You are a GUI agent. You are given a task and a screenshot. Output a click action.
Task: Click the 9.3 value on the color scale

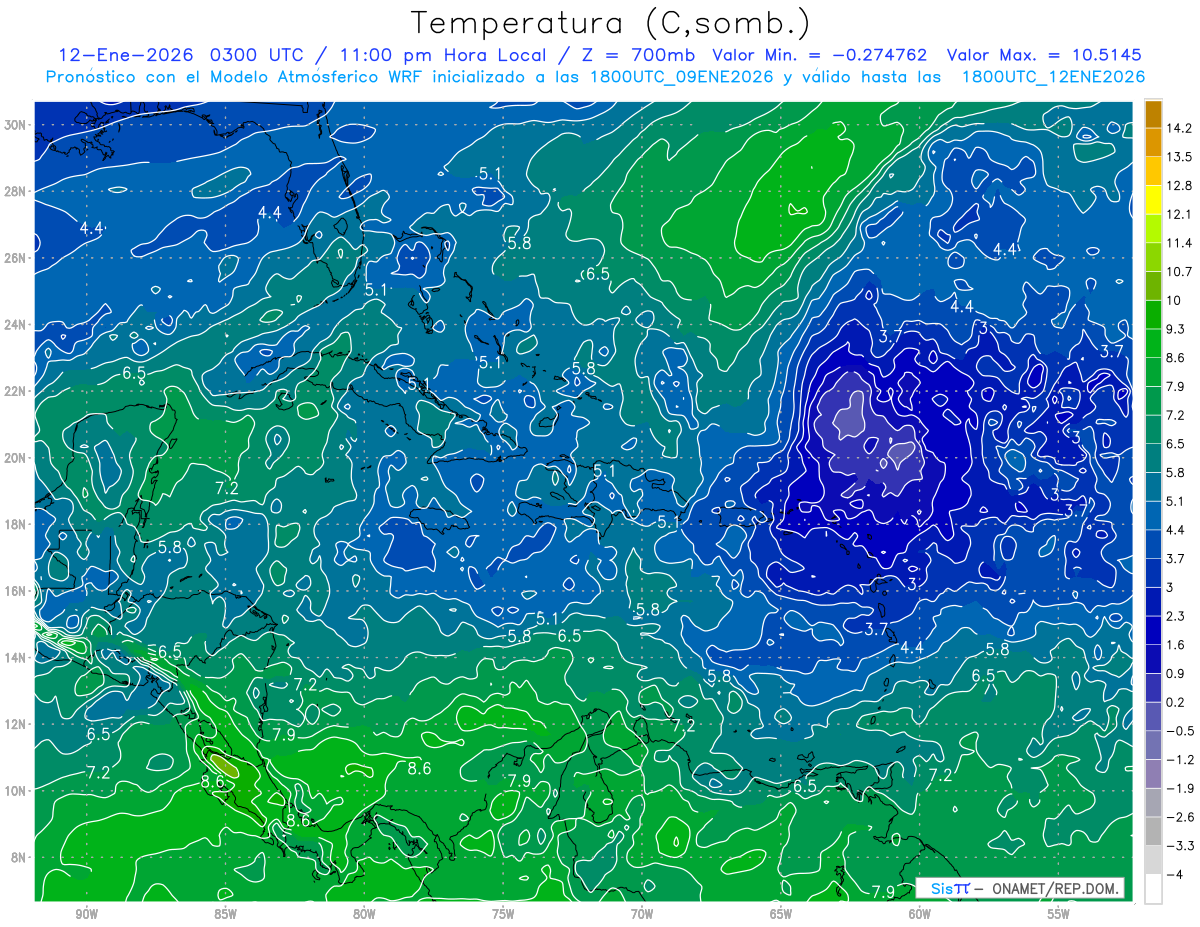coord(1176,329)
